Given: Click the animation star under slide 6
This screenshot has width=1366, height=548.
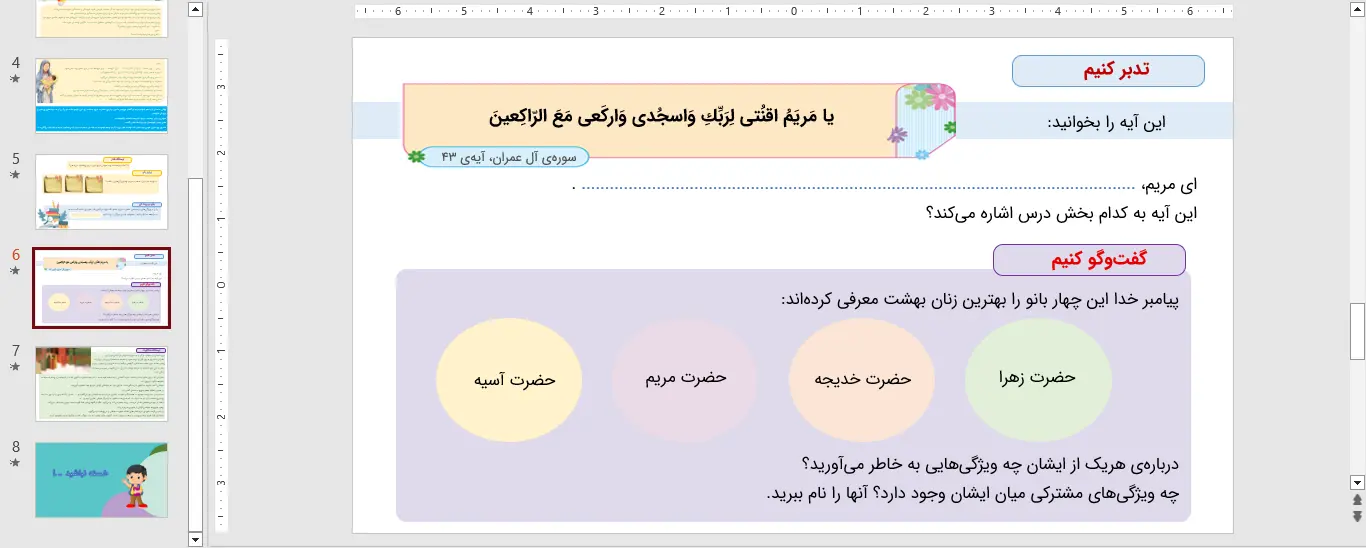Looking at the screenshot, I should pos(15,271).
